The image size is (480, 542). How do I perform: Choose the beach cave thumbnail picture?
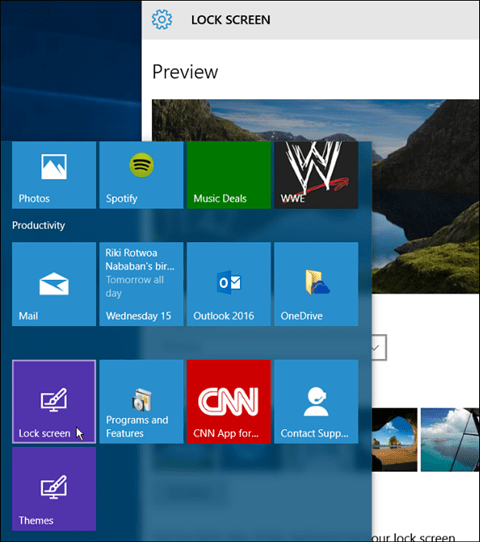coord(394,440)
